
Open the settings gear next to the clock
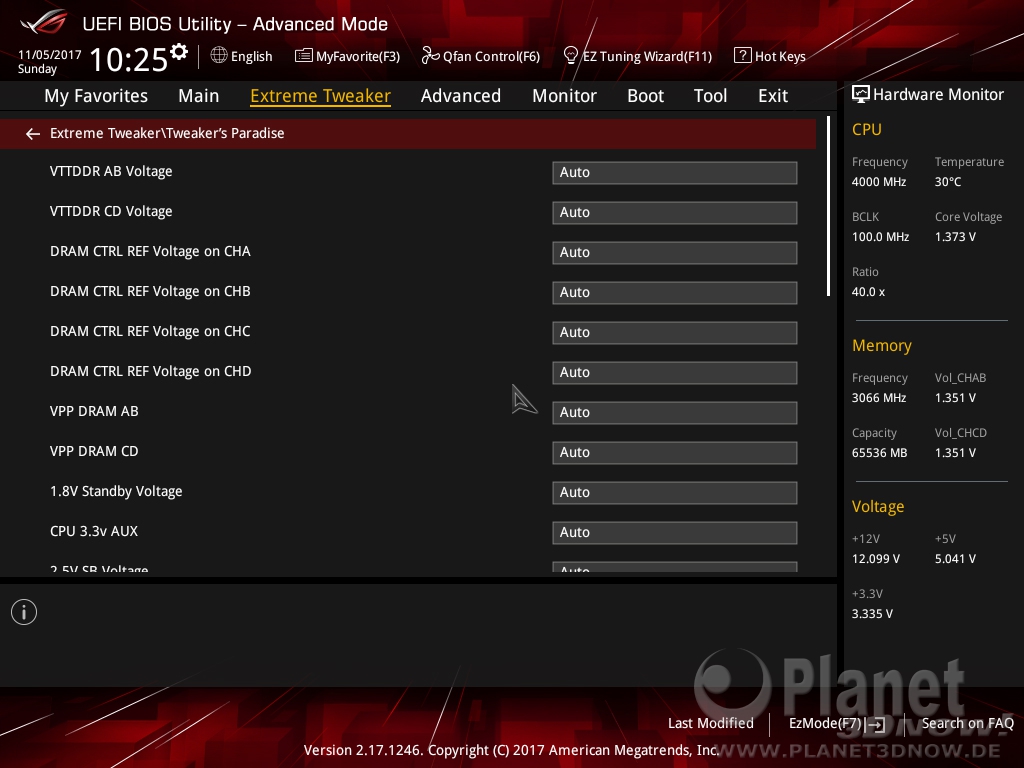coord(179,52)
